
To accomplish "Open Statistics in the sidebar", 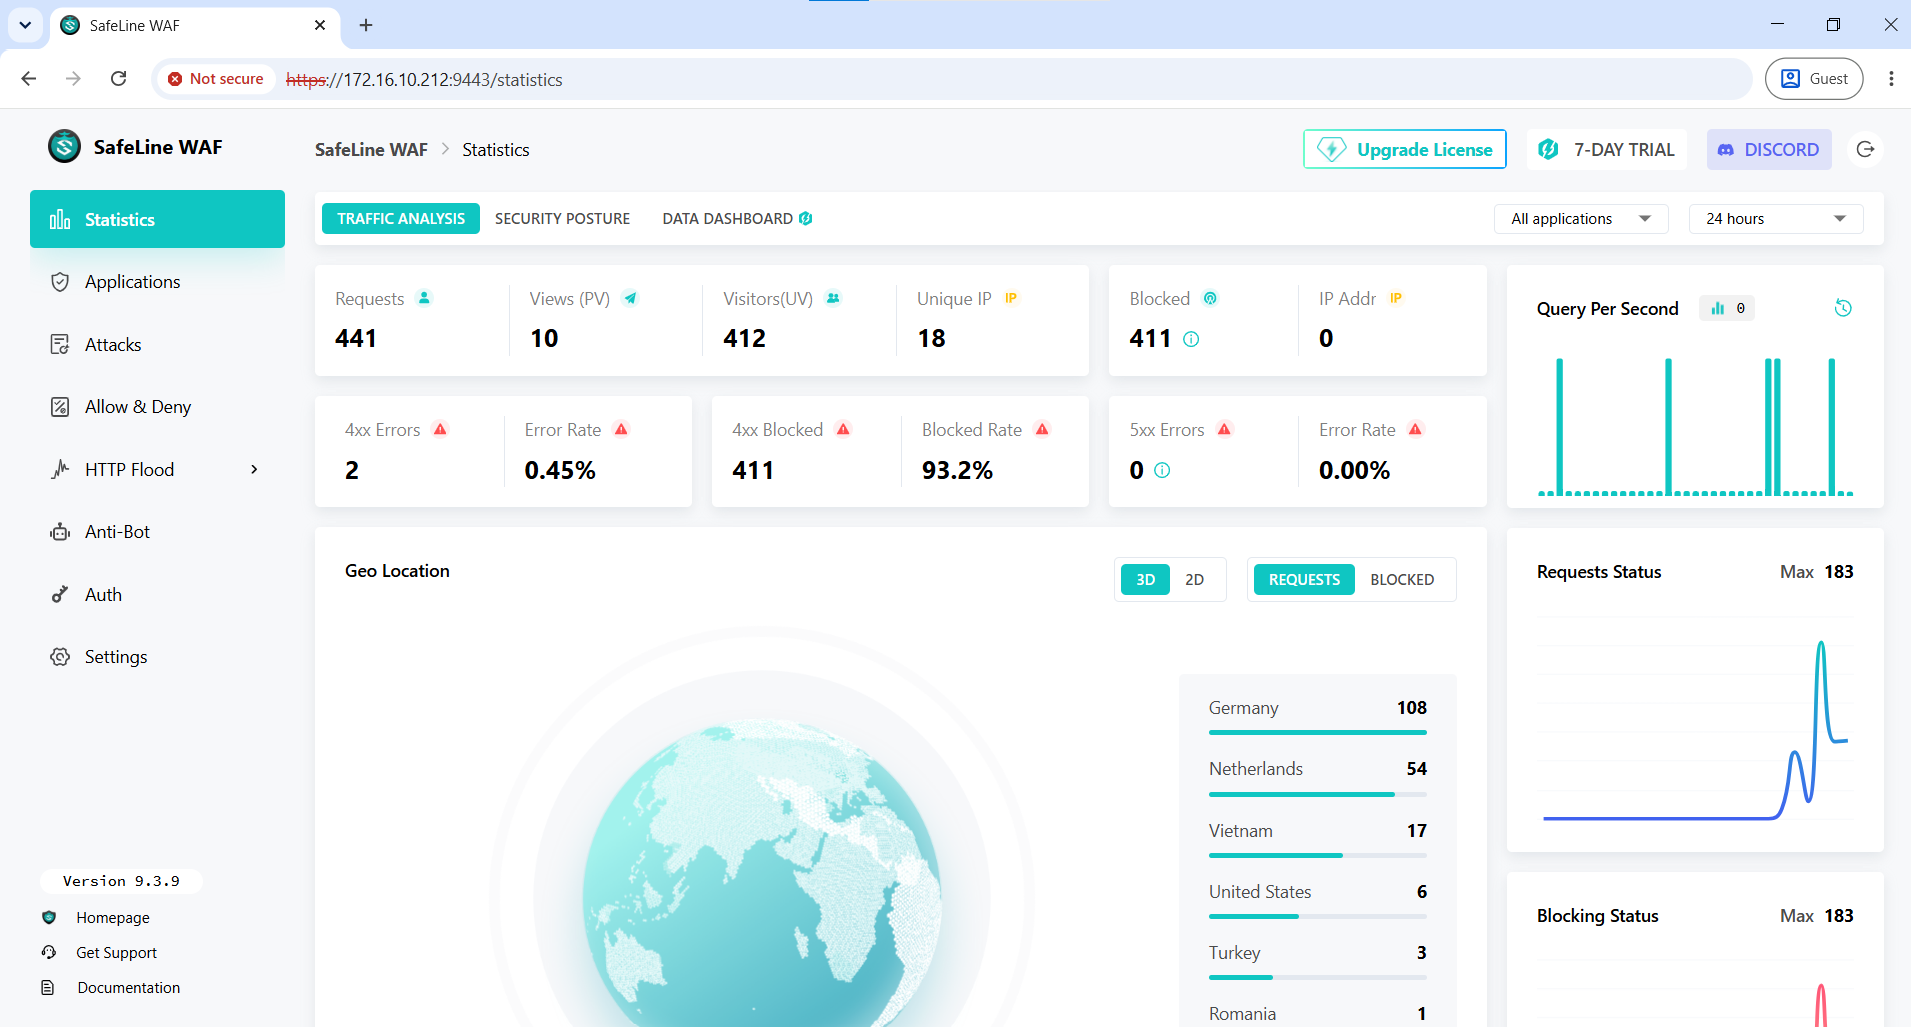I will click(x=157, y=219).
